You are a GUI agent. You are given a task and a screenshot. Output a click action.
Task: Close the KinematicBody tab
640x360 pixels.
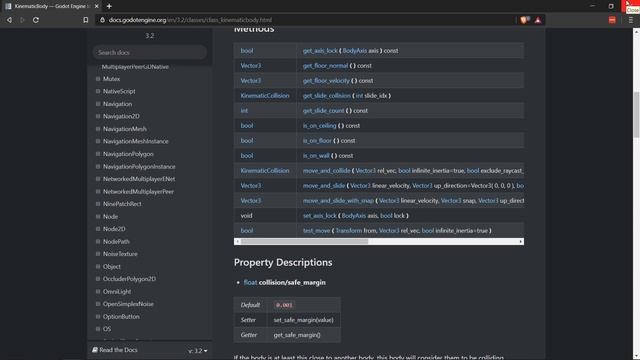pyautogui.click(x=96, y=6)
